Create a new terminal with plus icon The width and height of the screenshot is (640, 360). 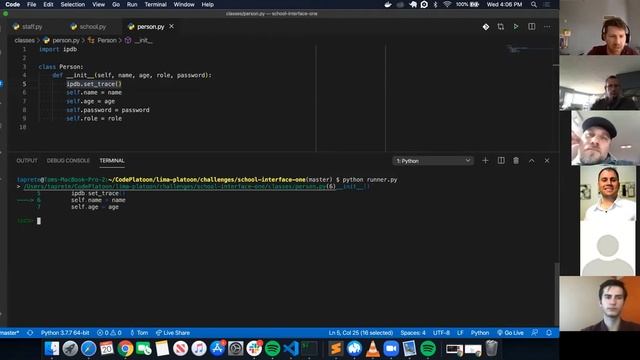click(x=485, y=160)
